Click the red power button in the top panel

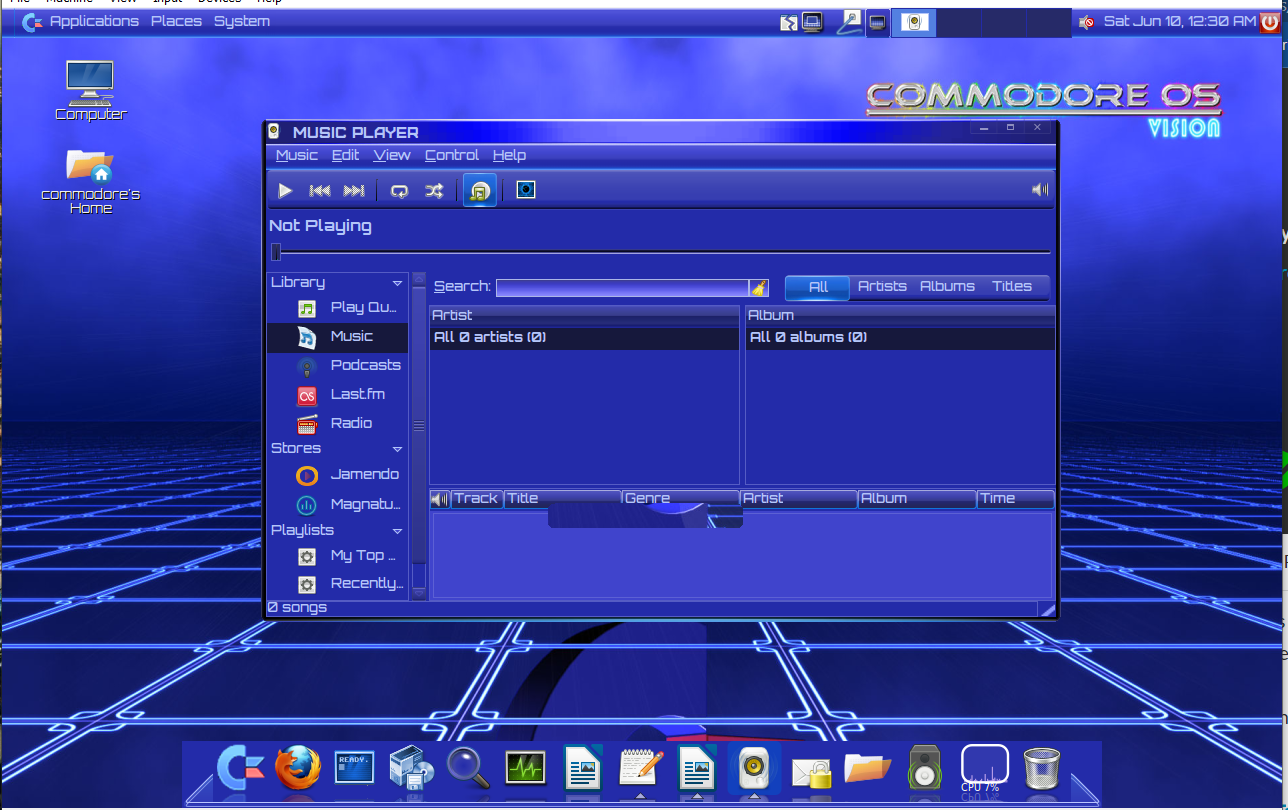[x=1271, y=21]
